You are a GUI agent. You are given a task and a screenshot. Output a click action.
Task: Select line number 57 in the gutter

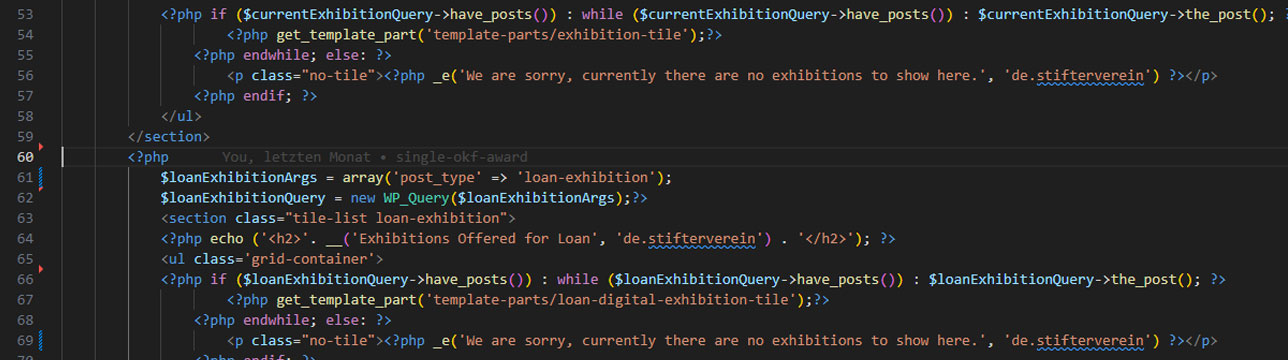[26, 96]
